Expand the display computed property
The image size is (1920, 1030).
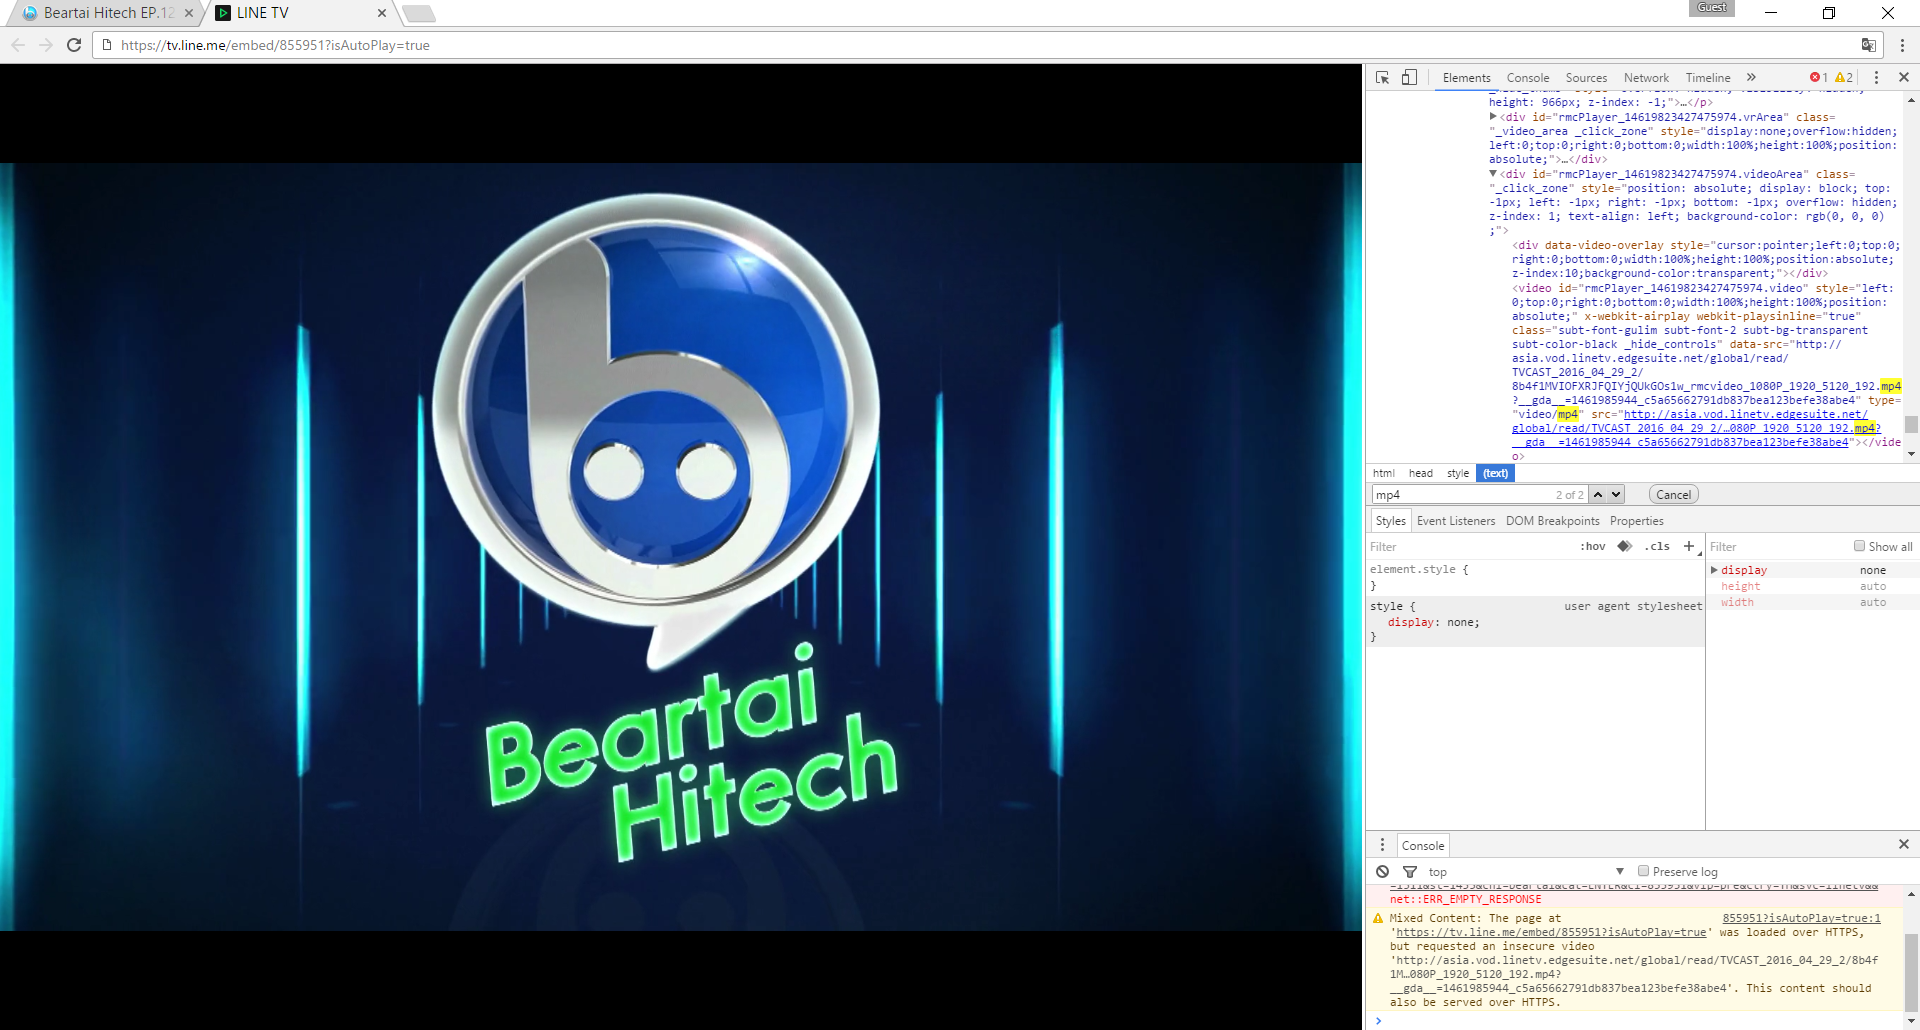coord(1714,570)
